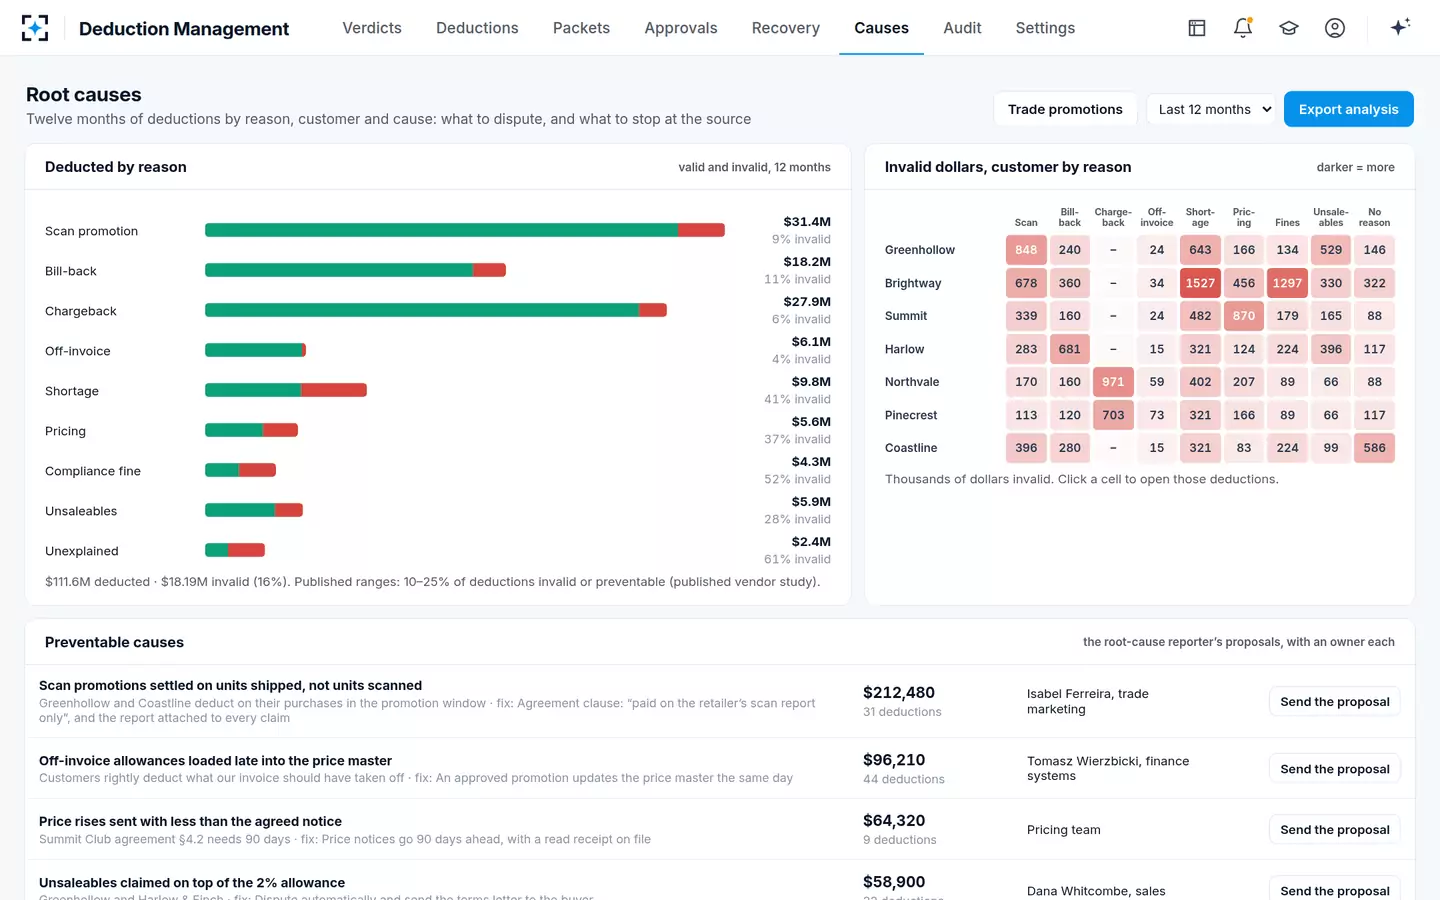1440x900 pixels.
Task: Open the Packets tab
Action: click(581, 28)
